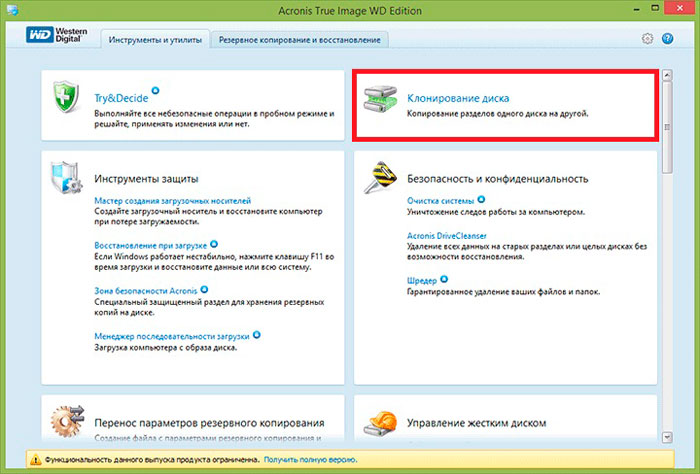The image size is (700, 474).
Task: Open Мастер создания загрузочных носителей
Action: (x=172, y=201)
